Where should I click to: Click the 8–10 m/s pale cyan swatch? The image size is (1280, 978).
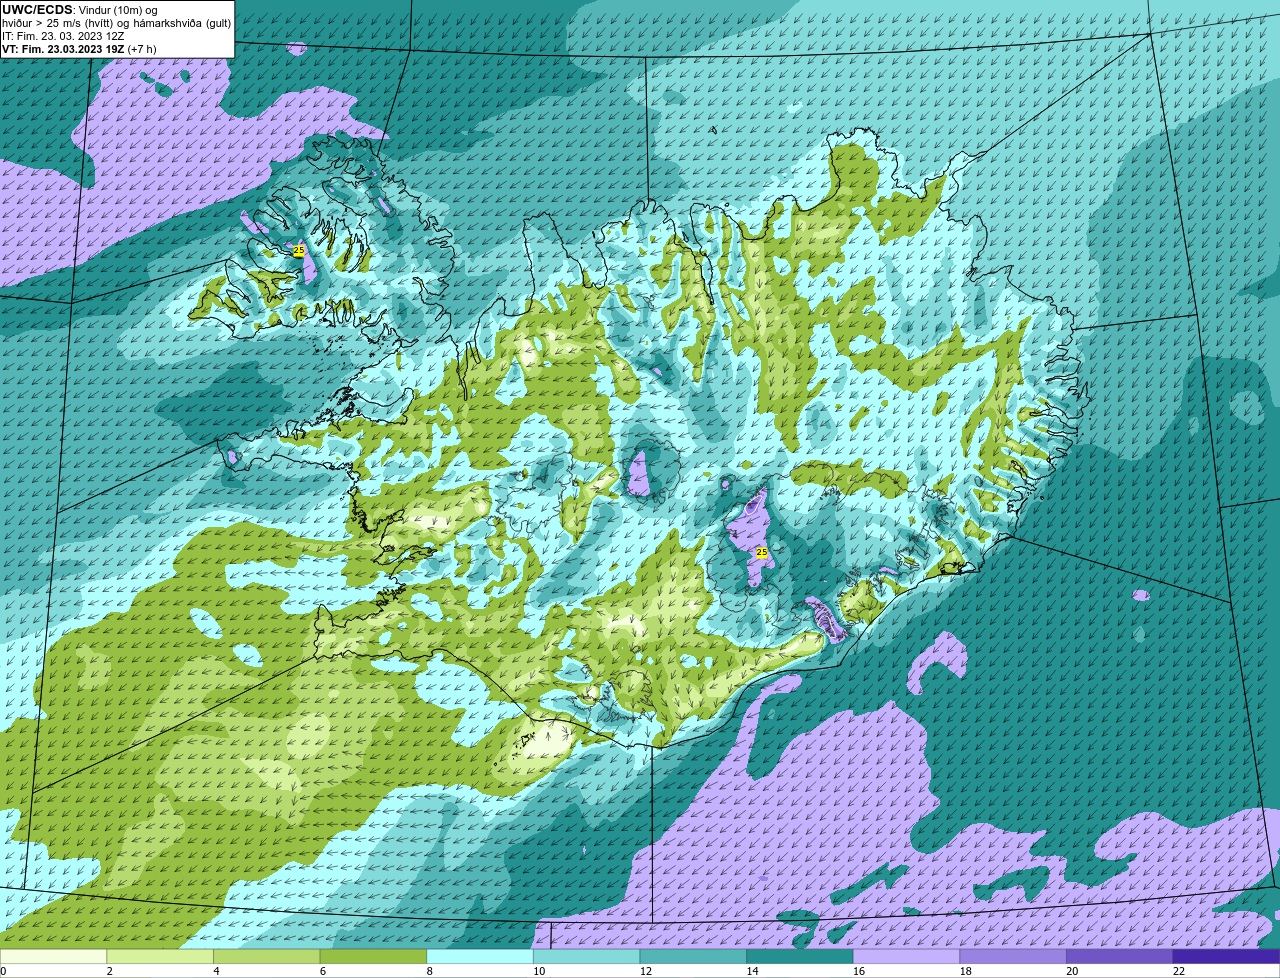point(480,957)
